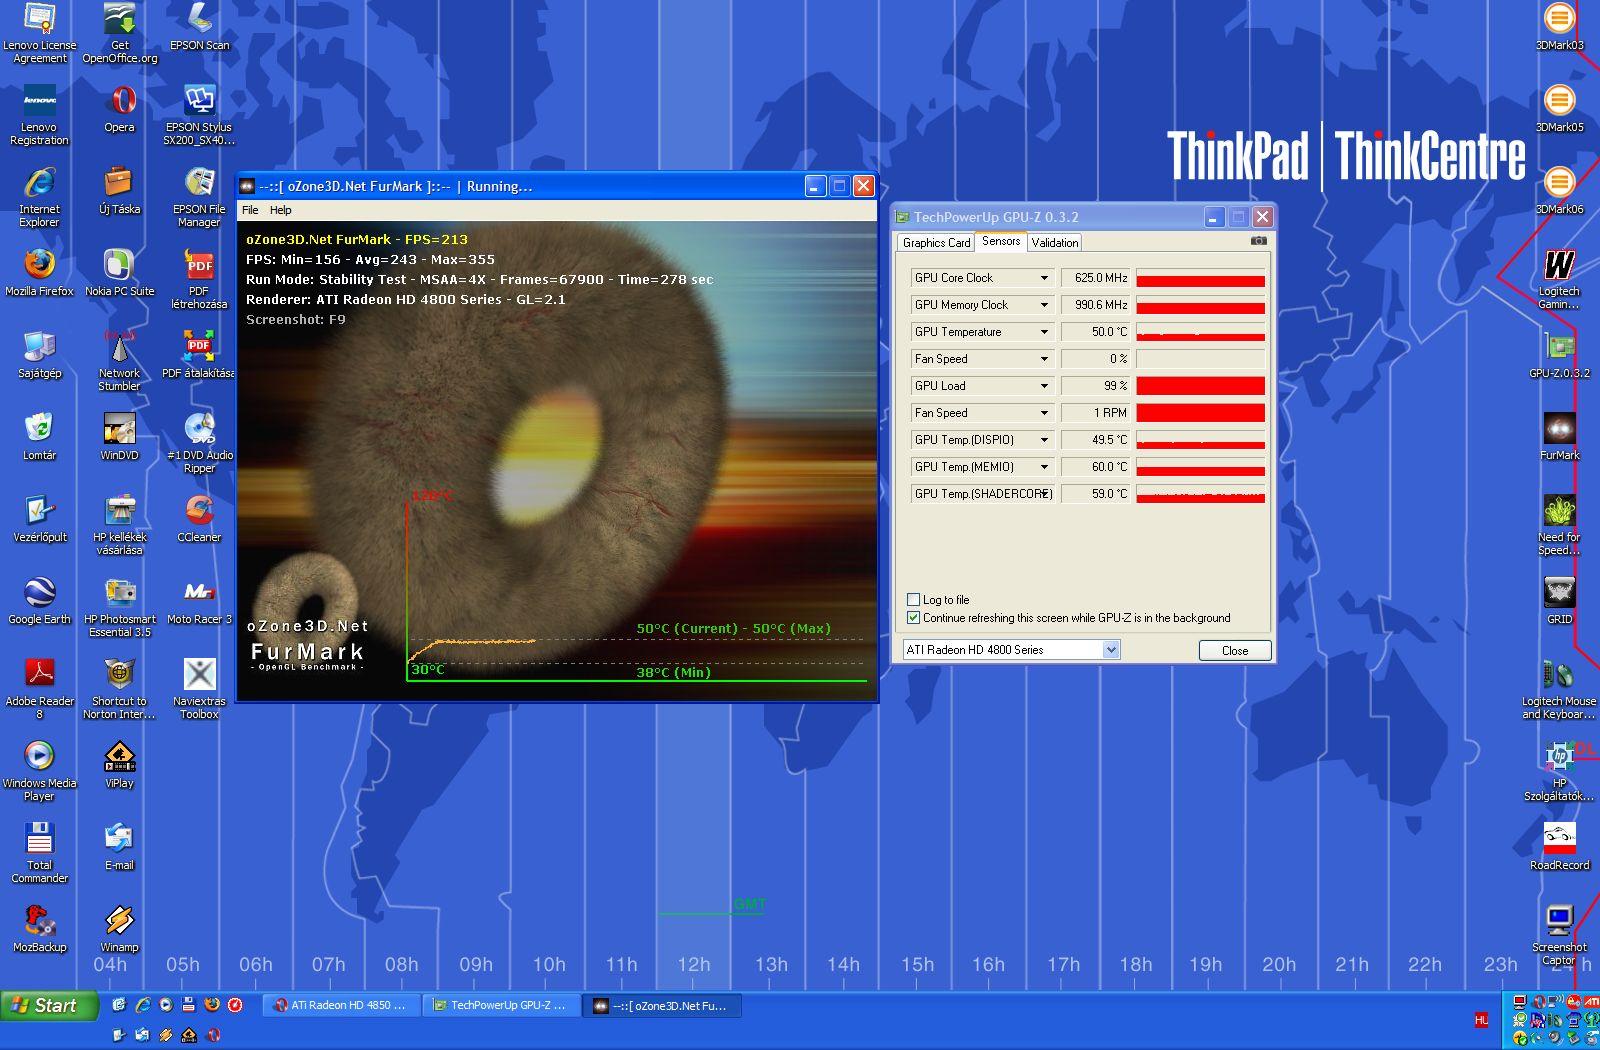
Task: Toggle Continue refreshing in background checkbox
Action: (913, 618)
